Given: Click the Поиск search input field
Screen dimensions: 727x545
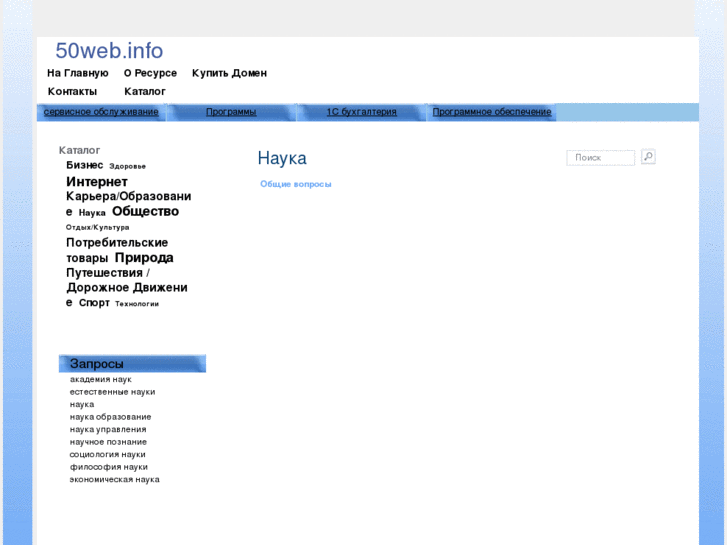Looking at the screenshot, I should point(600,158).
